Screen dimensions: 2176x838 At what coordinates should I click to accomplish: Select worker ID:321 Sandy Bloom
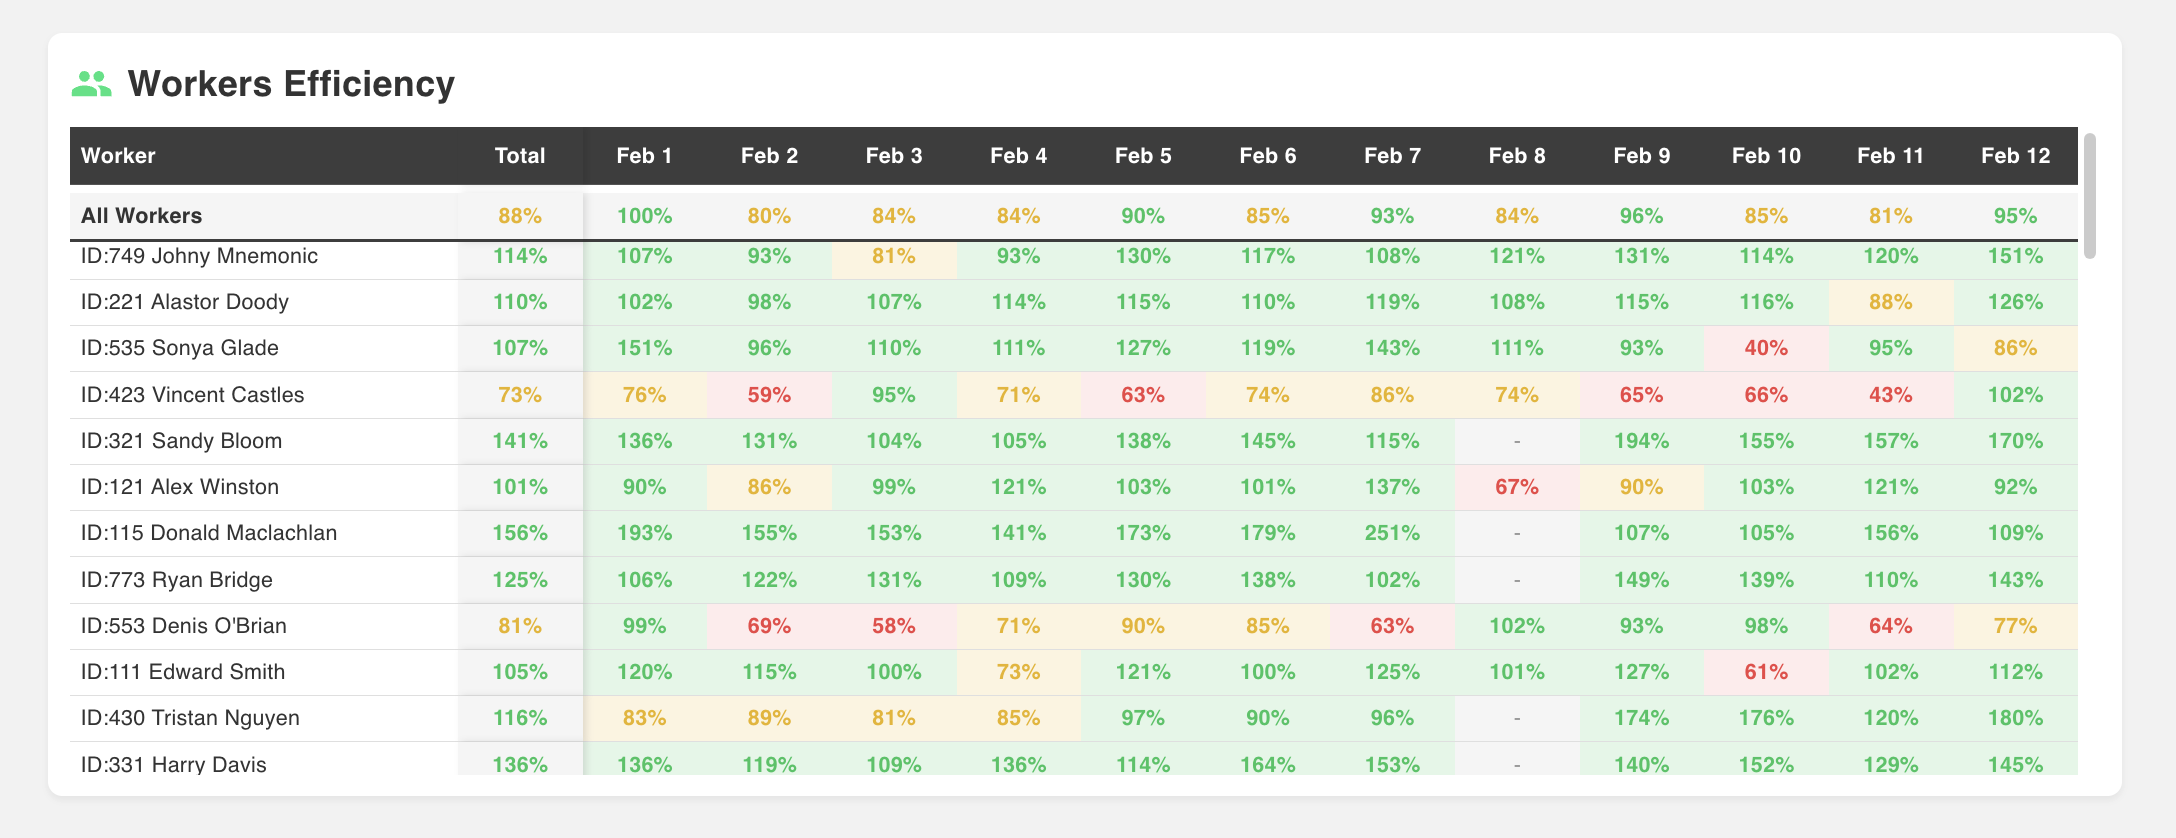point(182,441)
